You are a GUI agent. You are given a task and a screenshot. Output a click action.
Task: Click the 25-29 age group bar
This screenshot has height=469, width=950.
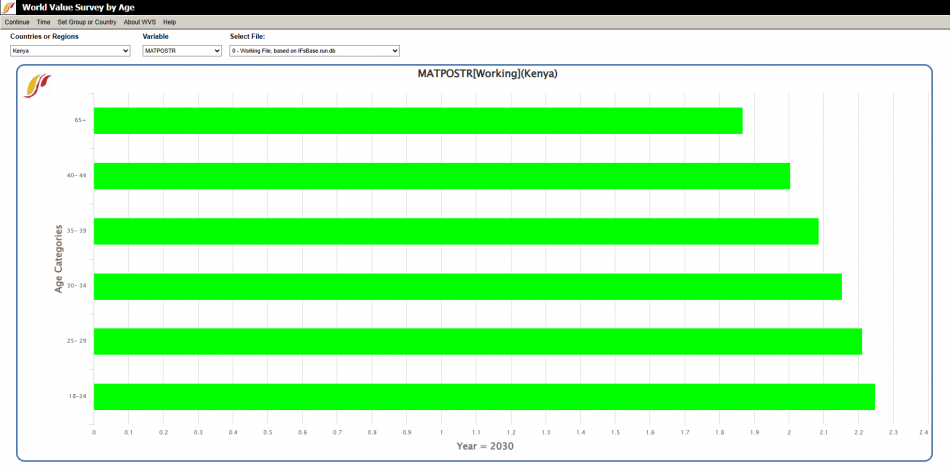477,341
